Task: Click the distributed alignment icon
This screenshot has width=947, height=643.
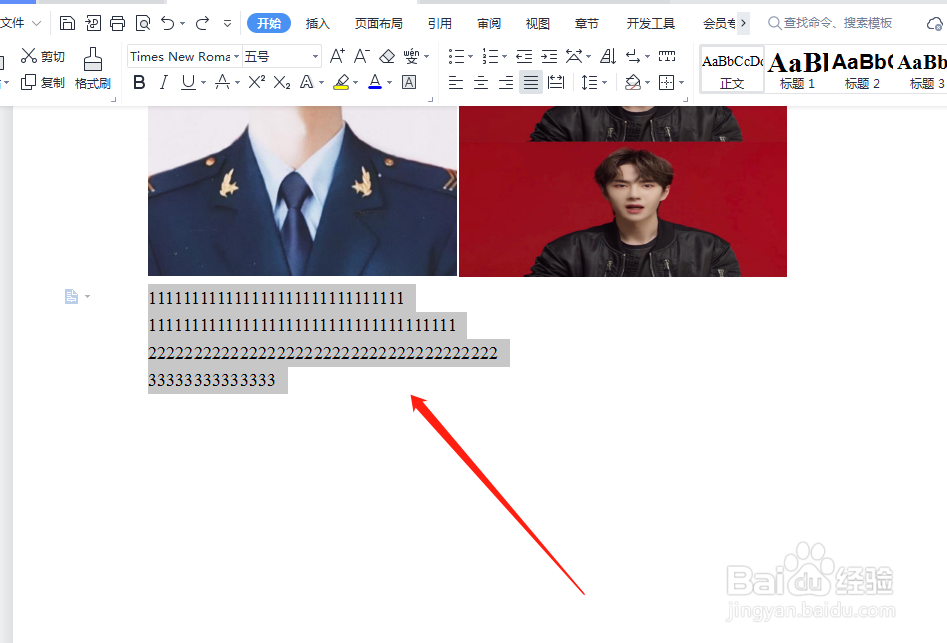Action: click(556, 82)
